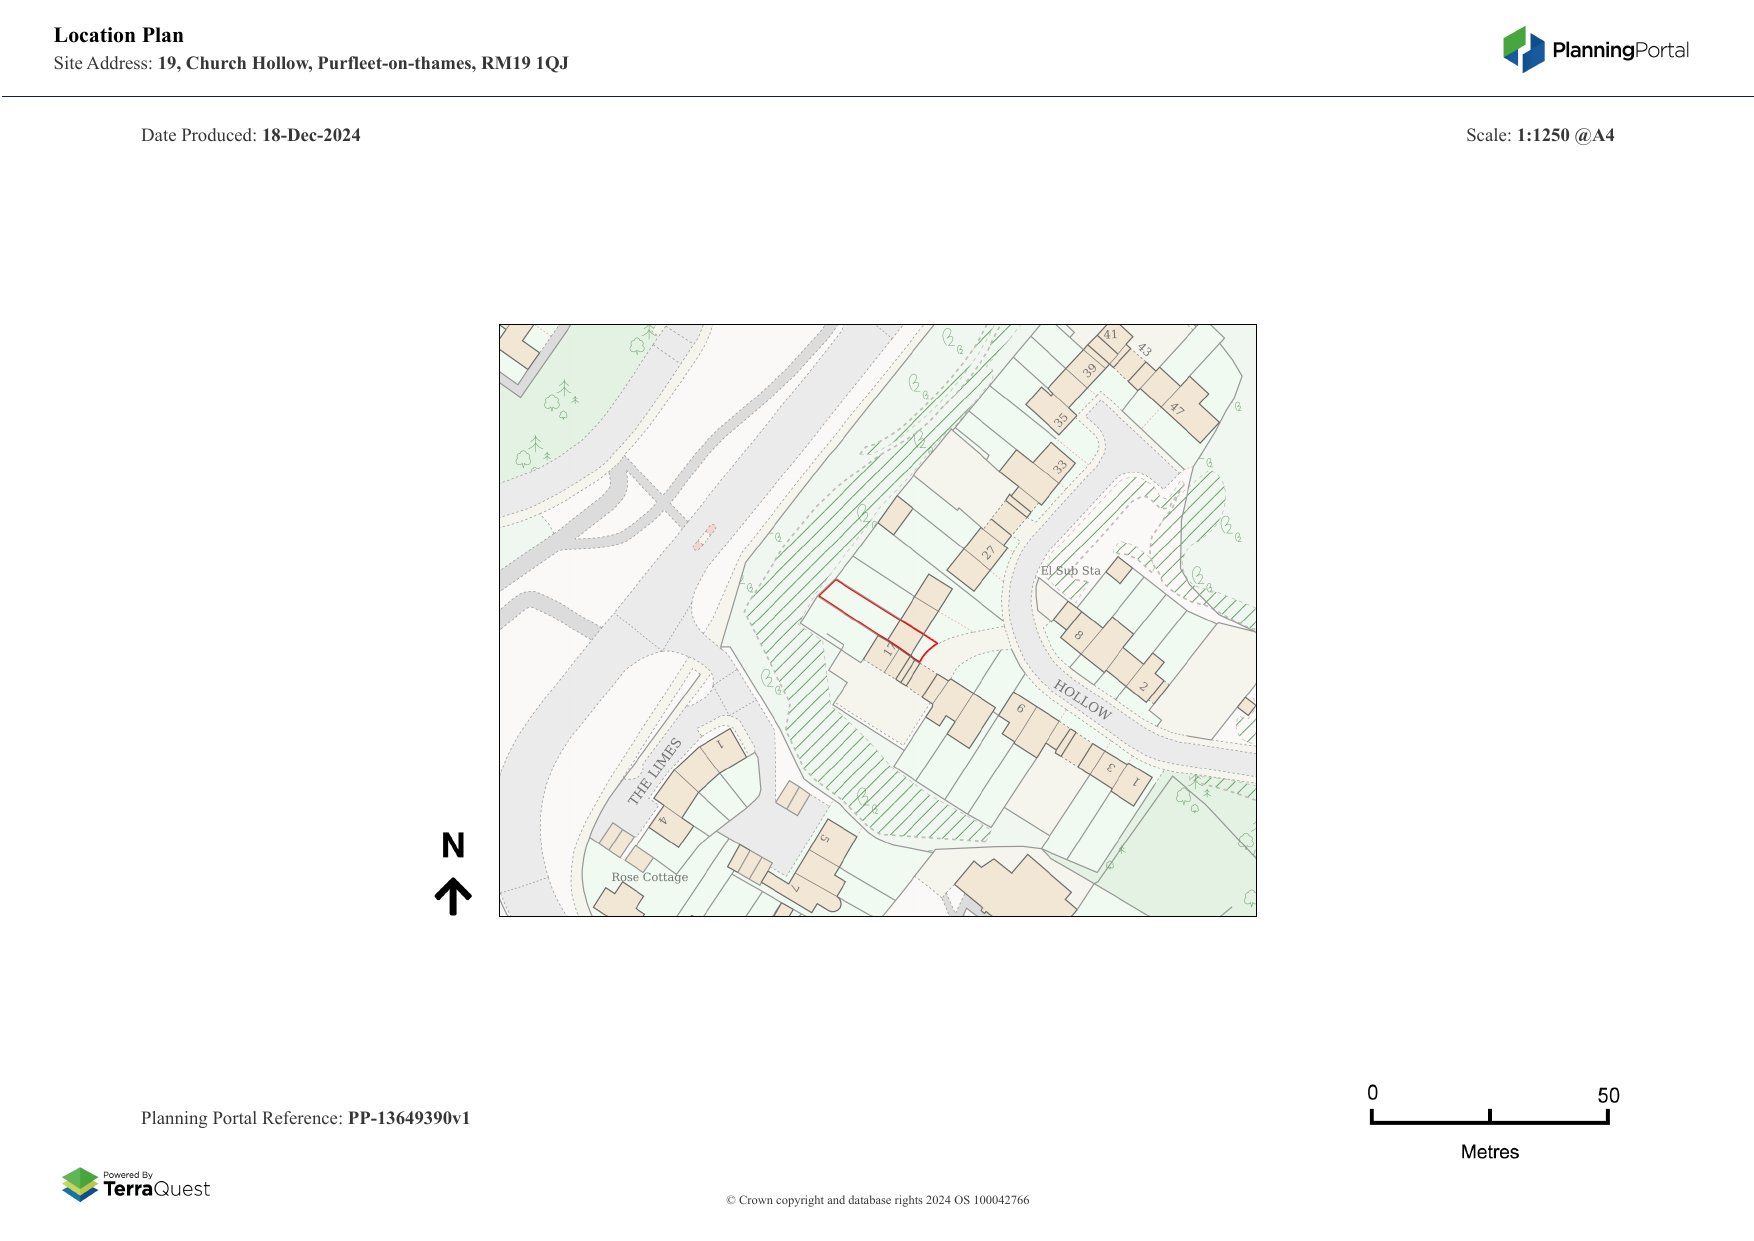This screenshot has width=1754, height=1241.
Task: Click the PlanningPortal logo icon
Action: click(1524, 49)
